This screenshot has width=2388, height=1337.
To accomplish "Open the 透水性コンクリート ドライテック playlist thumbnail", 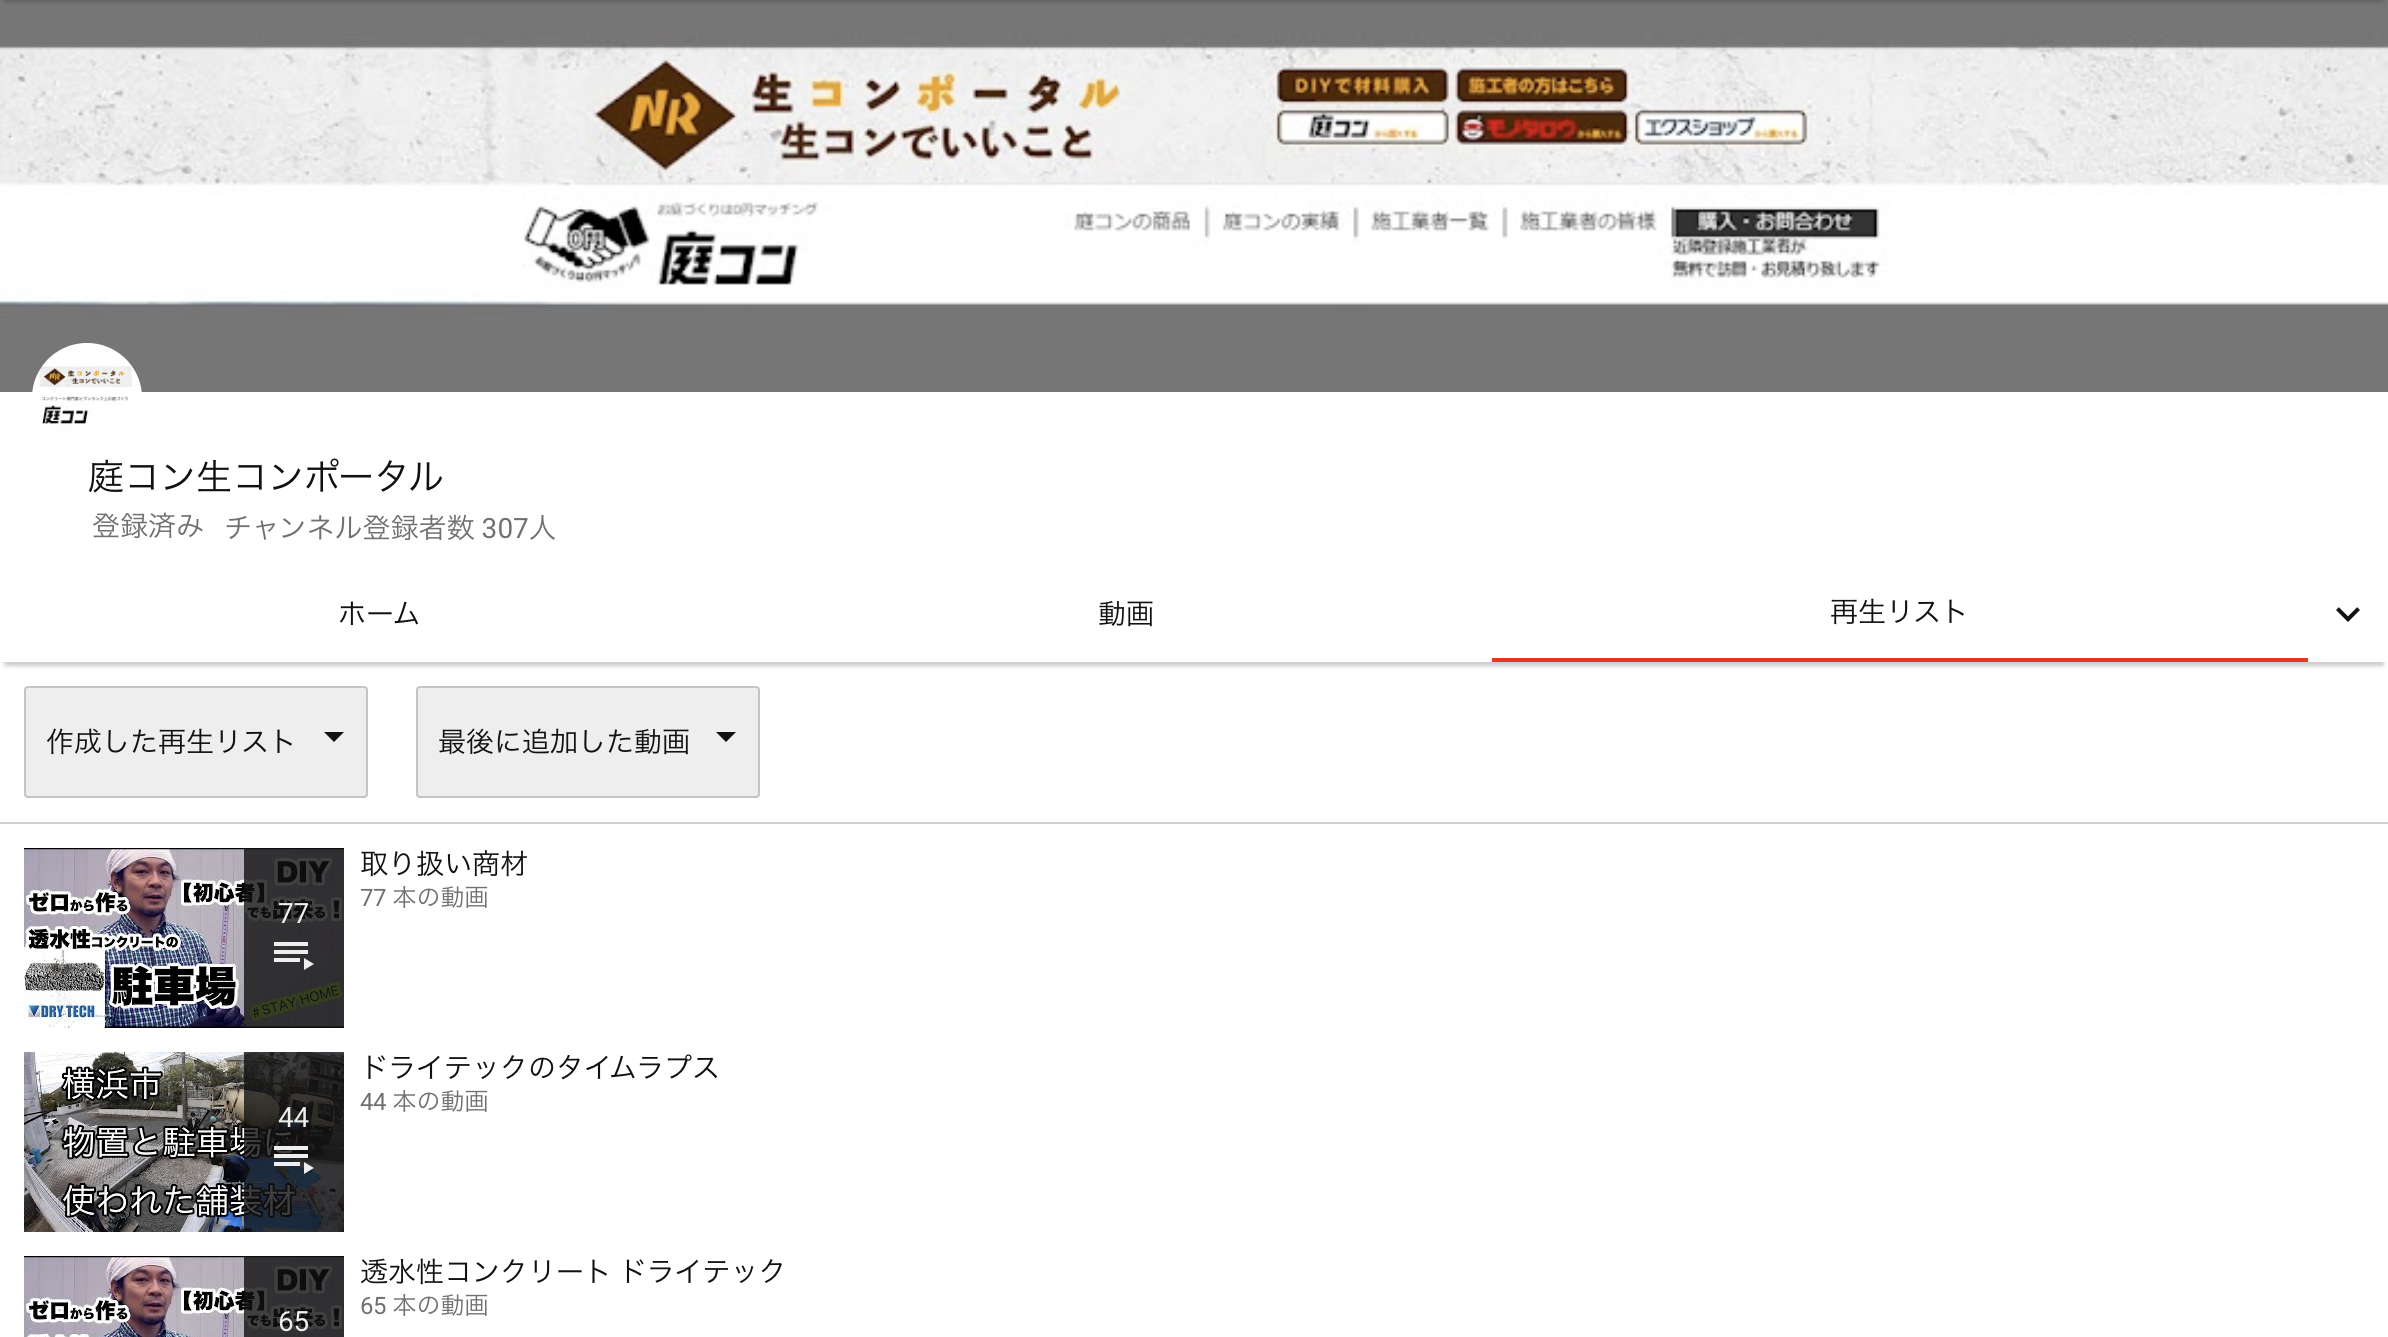I will click(x=184, y=1296).
